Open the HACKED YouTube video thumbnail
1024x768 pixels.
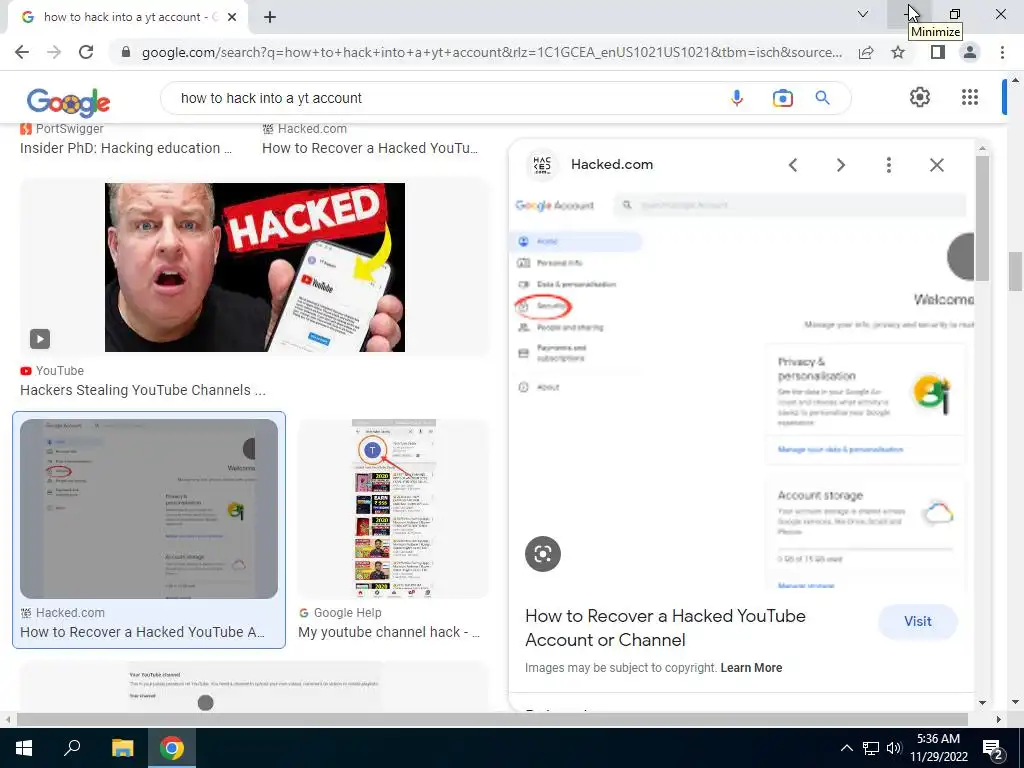coord(255,267)
